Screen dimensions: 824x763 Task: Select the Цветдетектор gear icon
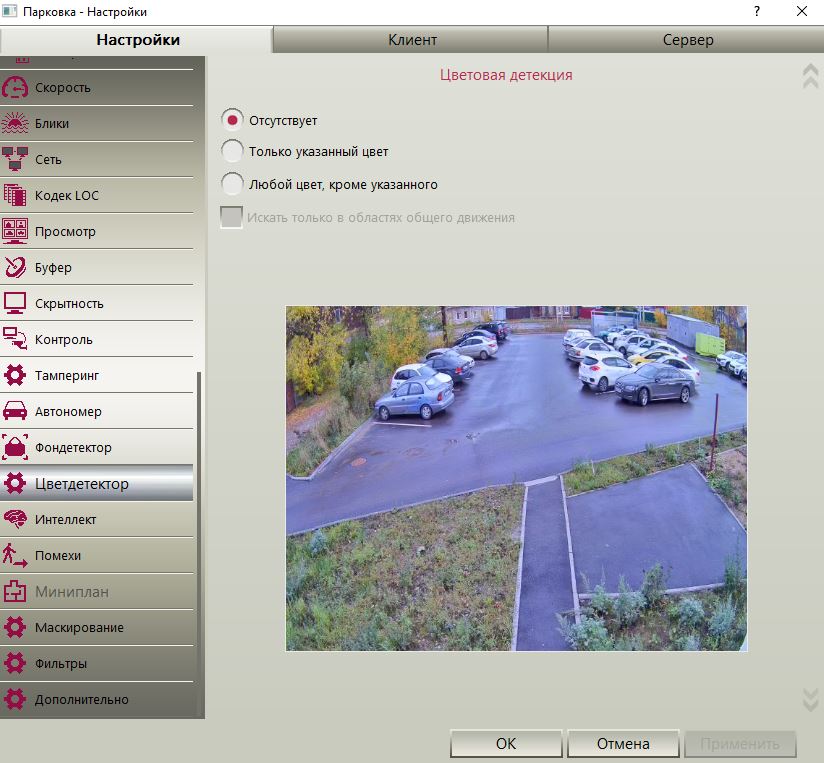(x=15, y=483)
